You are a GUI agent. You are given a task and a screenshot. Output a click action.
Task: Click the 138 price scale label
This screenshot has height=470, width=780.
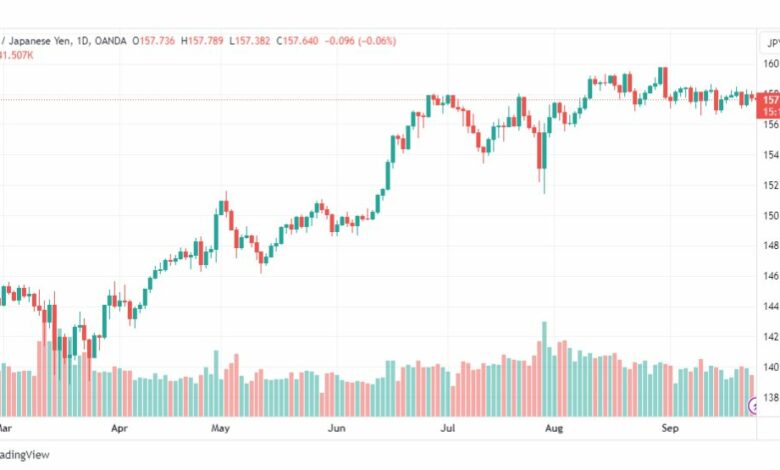[x=771, y=397]
